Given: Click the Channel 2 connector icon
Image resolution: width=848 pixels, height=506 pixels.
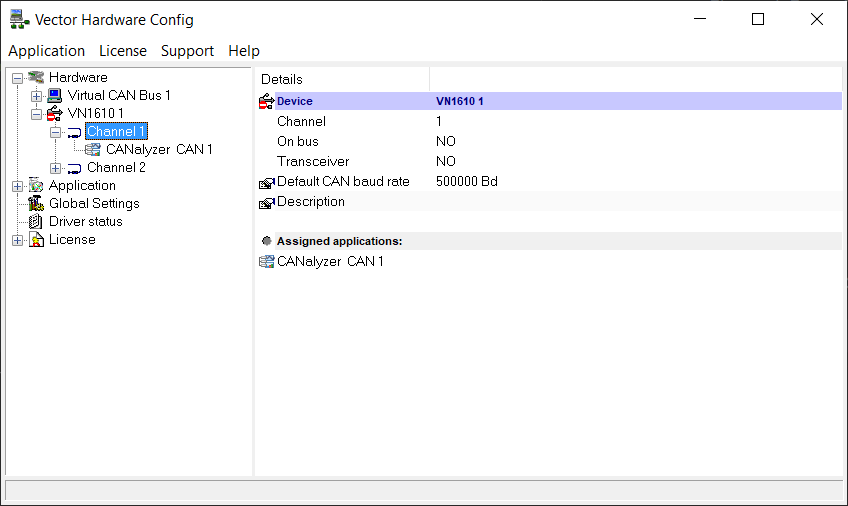Looking at the screenshot, I should pyautogui.click(x=74, y=168).
